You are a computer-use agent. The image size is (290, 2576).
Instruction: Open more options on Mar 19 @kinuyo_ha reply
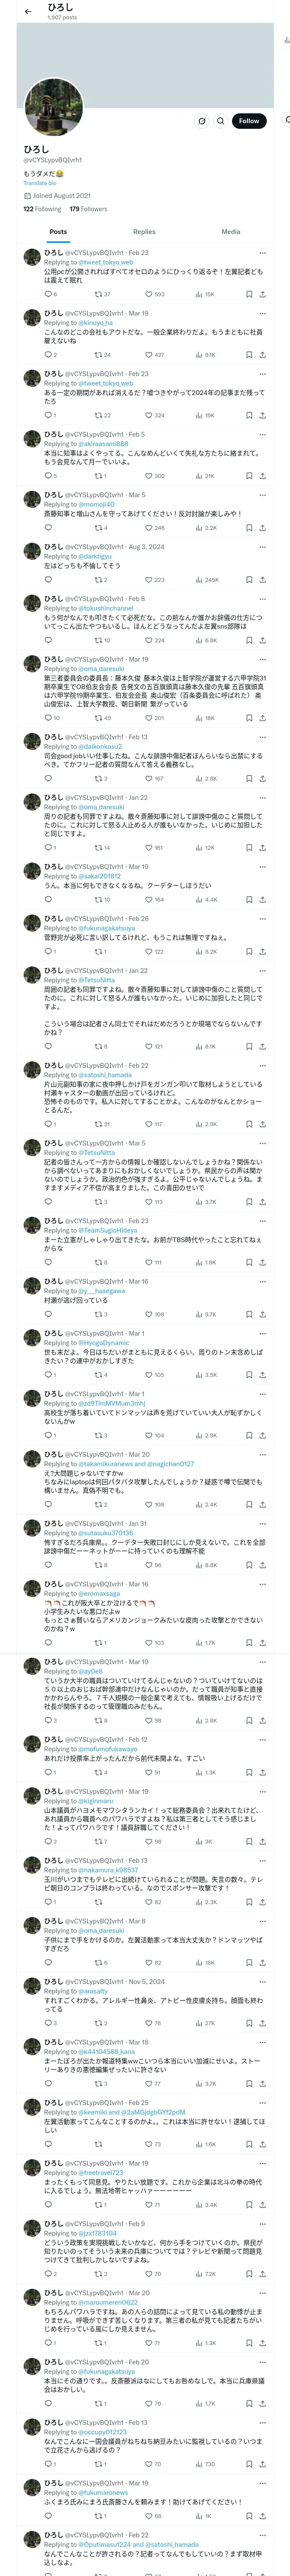[262, 313]
